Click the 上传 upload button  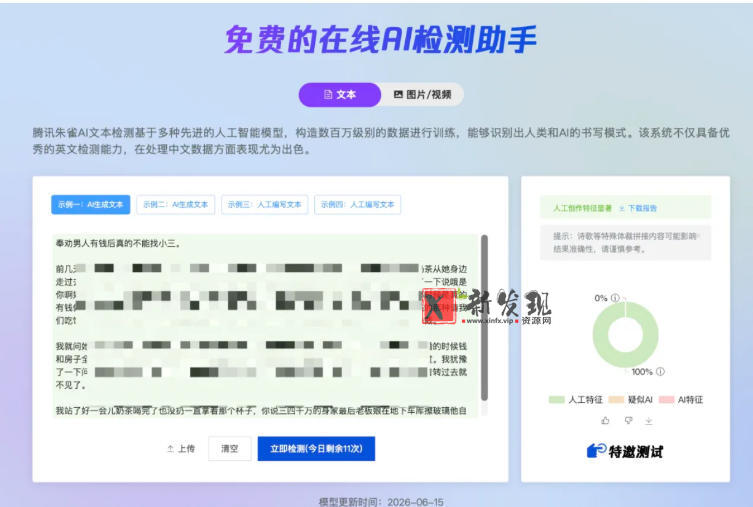pyautogui.click(x=181, y=448)
